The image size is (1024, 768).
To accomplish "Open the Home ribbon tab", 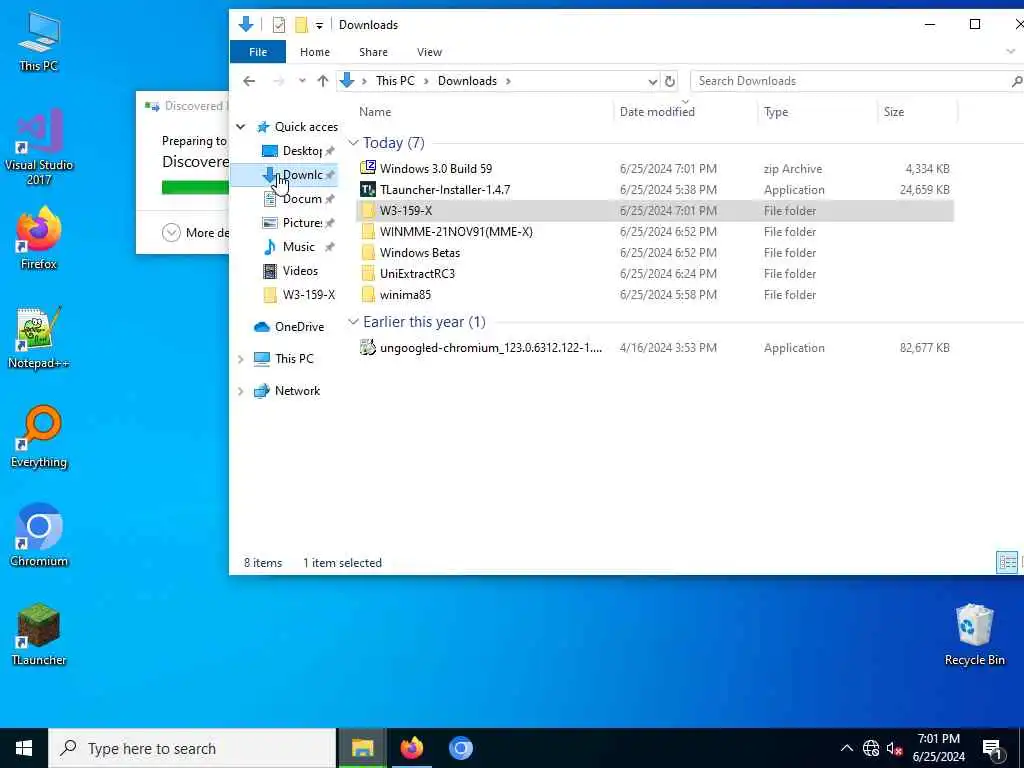I will pos(315,52).
